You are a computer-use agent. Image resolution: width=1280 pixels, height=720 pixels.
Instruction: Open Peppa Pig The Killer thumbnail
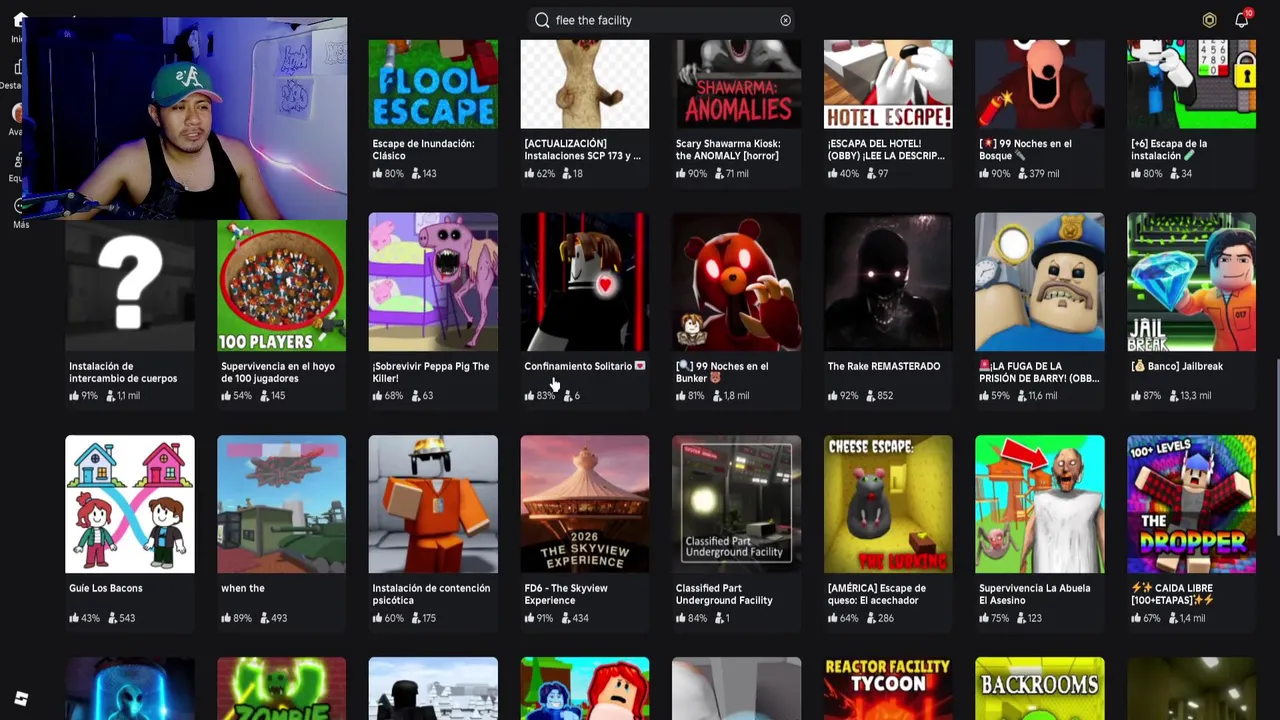coord(433,282)
